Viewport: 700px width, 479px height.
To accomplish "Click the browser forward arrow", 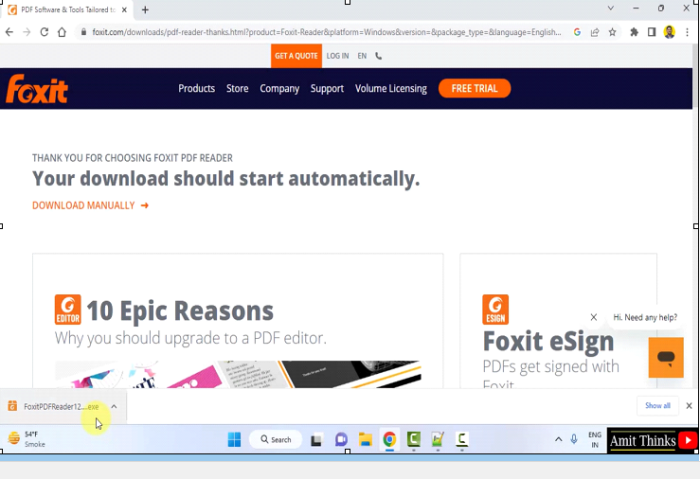I will (27, 32).
